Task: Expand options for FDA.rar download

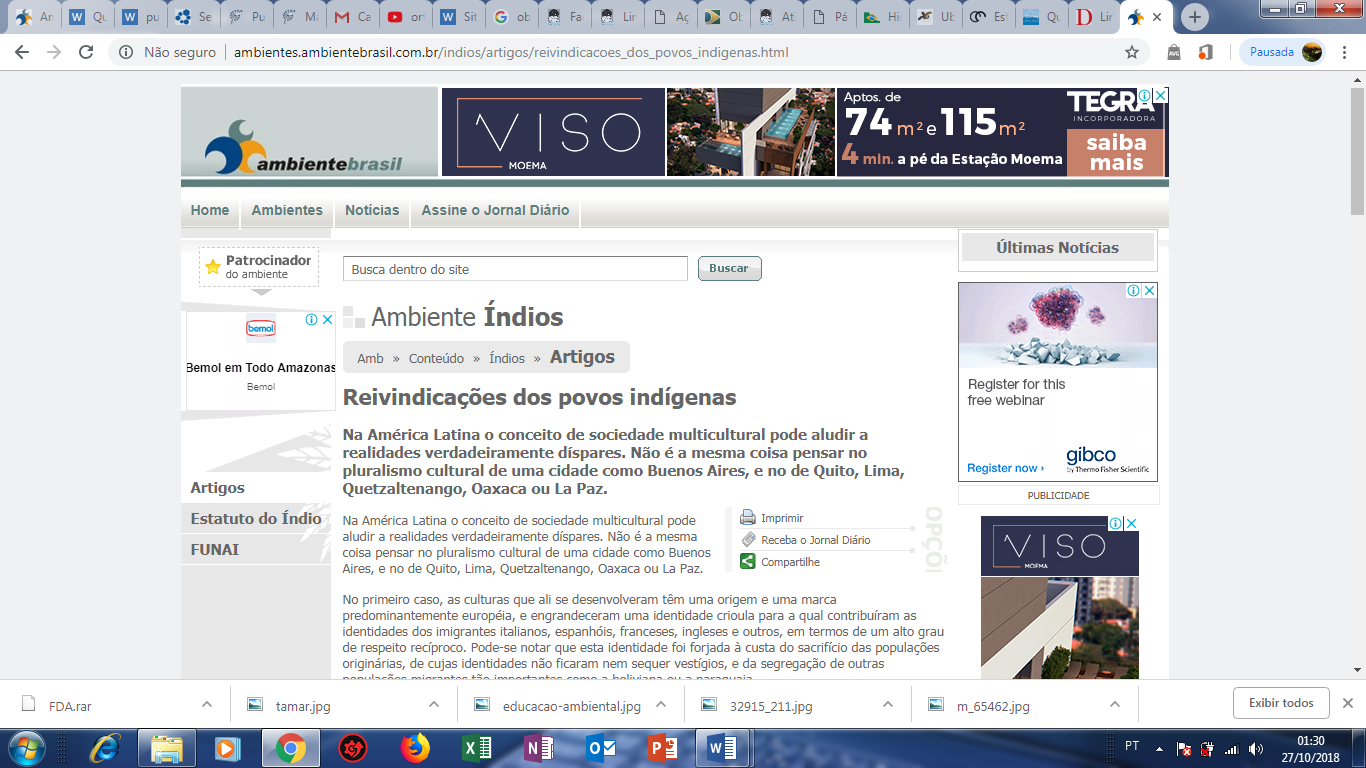Action: click(207, 705)
